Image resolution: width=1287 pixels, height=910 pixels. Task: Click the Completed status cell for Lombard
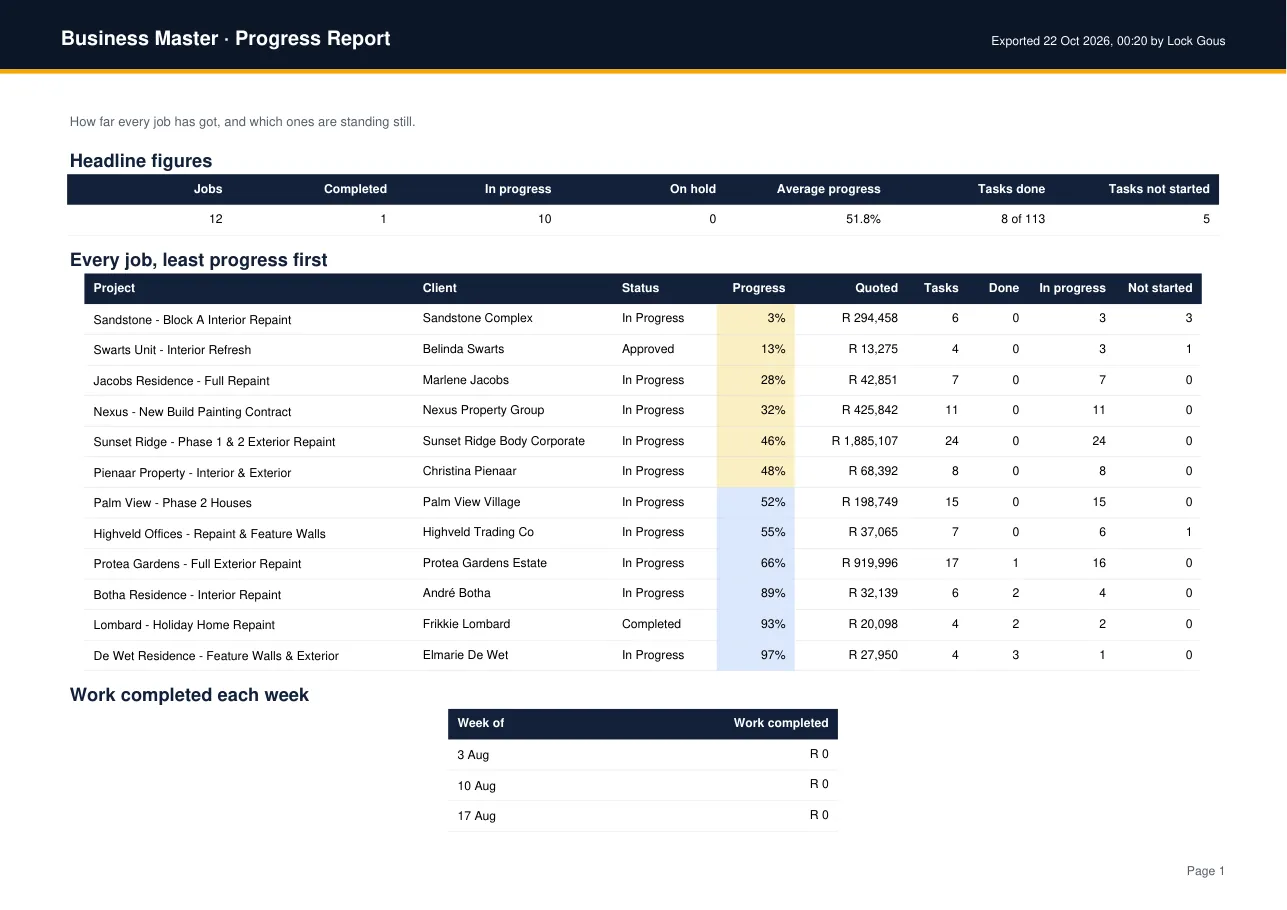coord(651,624)
